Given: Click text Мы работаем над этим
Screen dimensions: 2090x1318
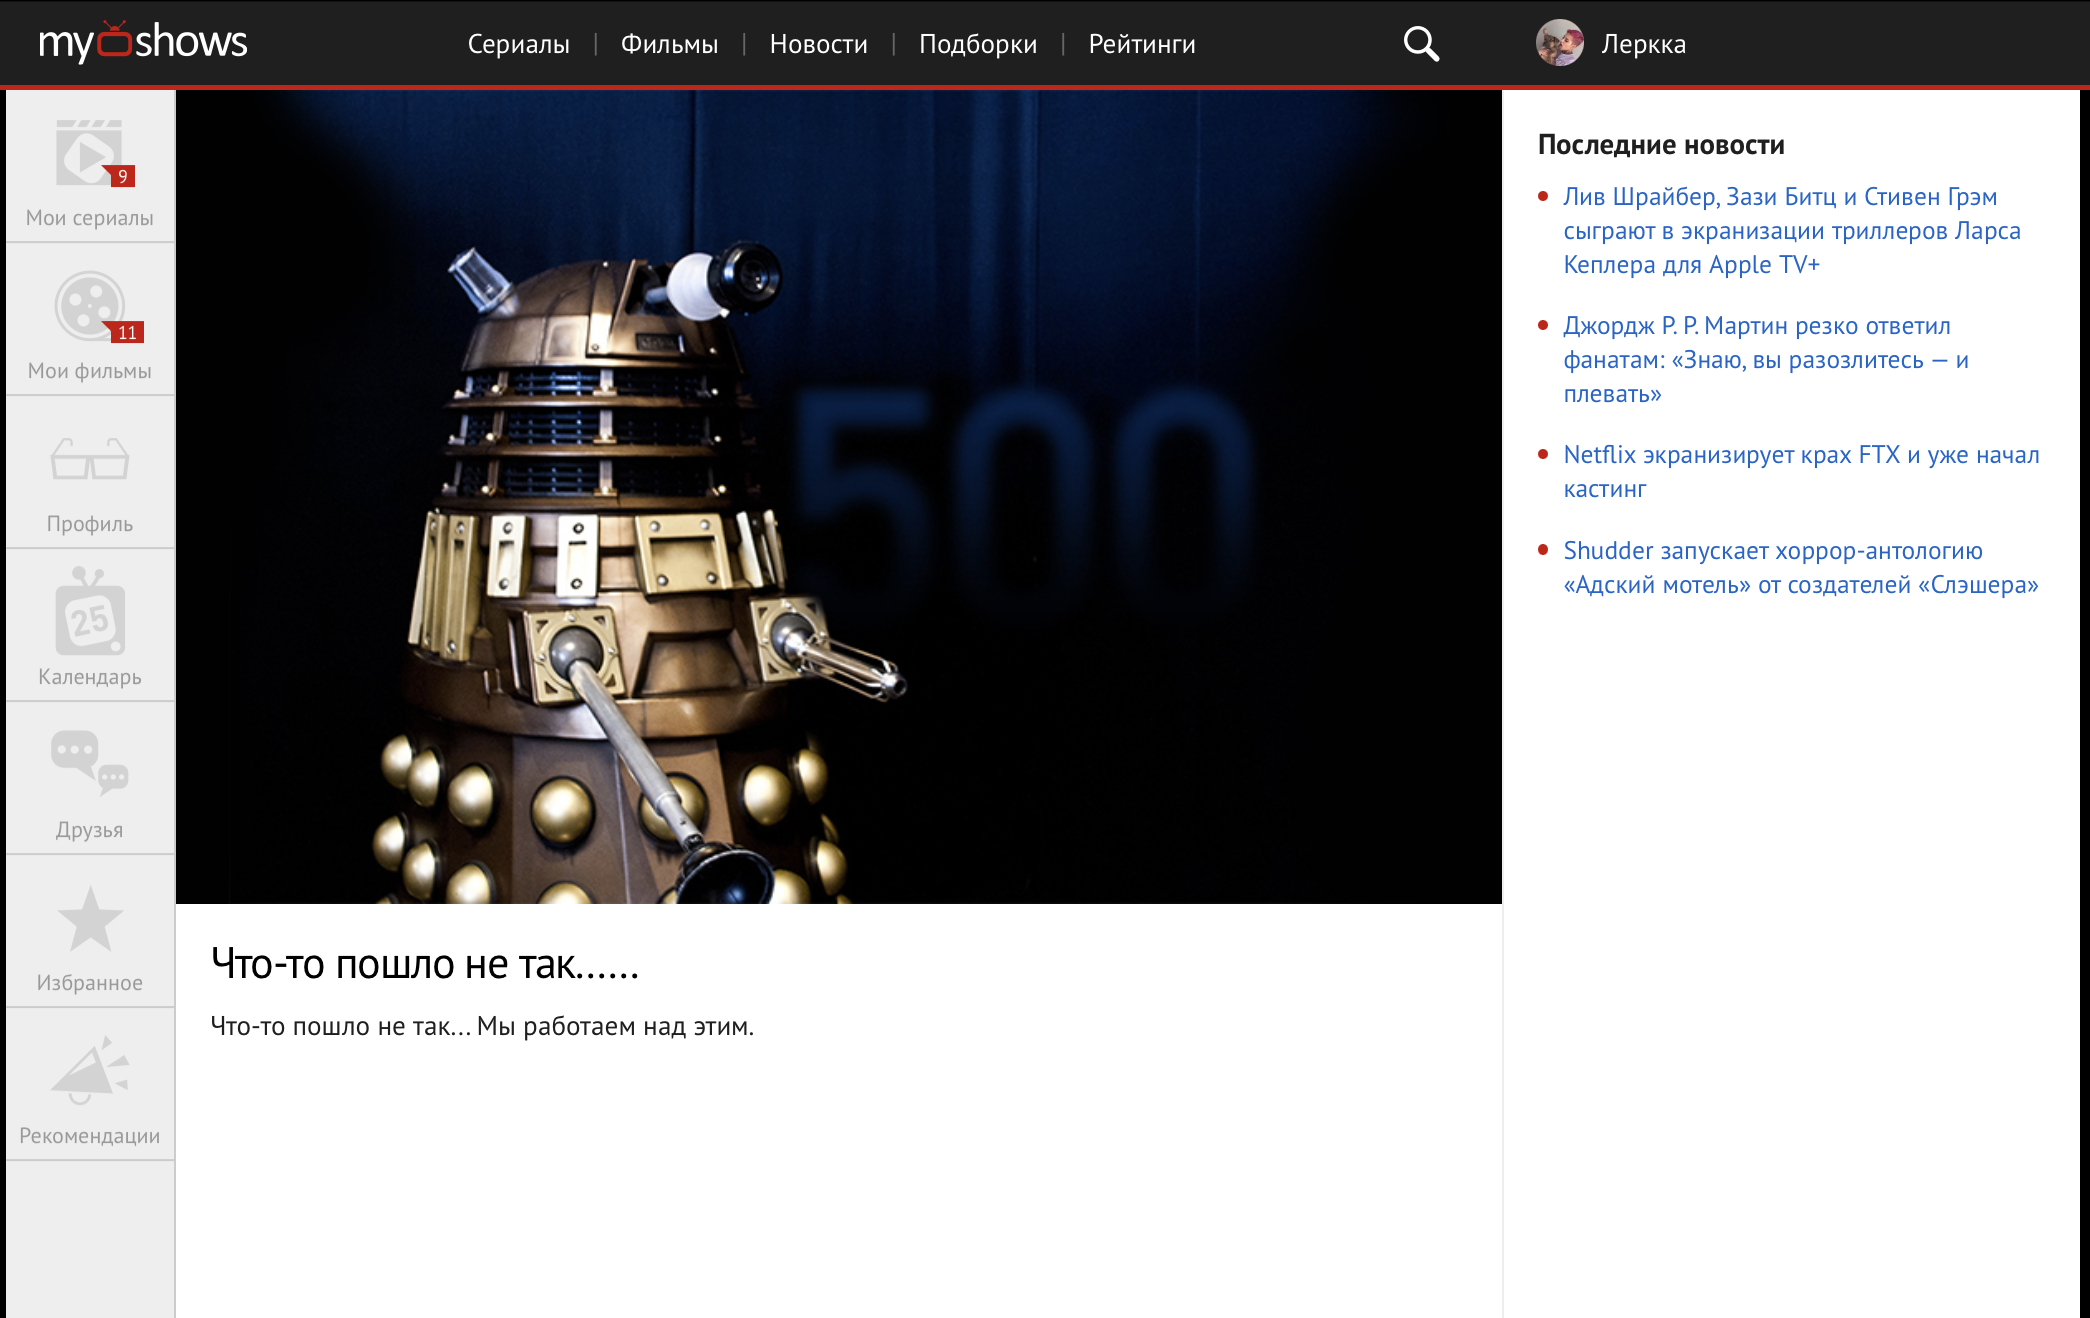Looking at the screenshot, I should click(615, 1027).
